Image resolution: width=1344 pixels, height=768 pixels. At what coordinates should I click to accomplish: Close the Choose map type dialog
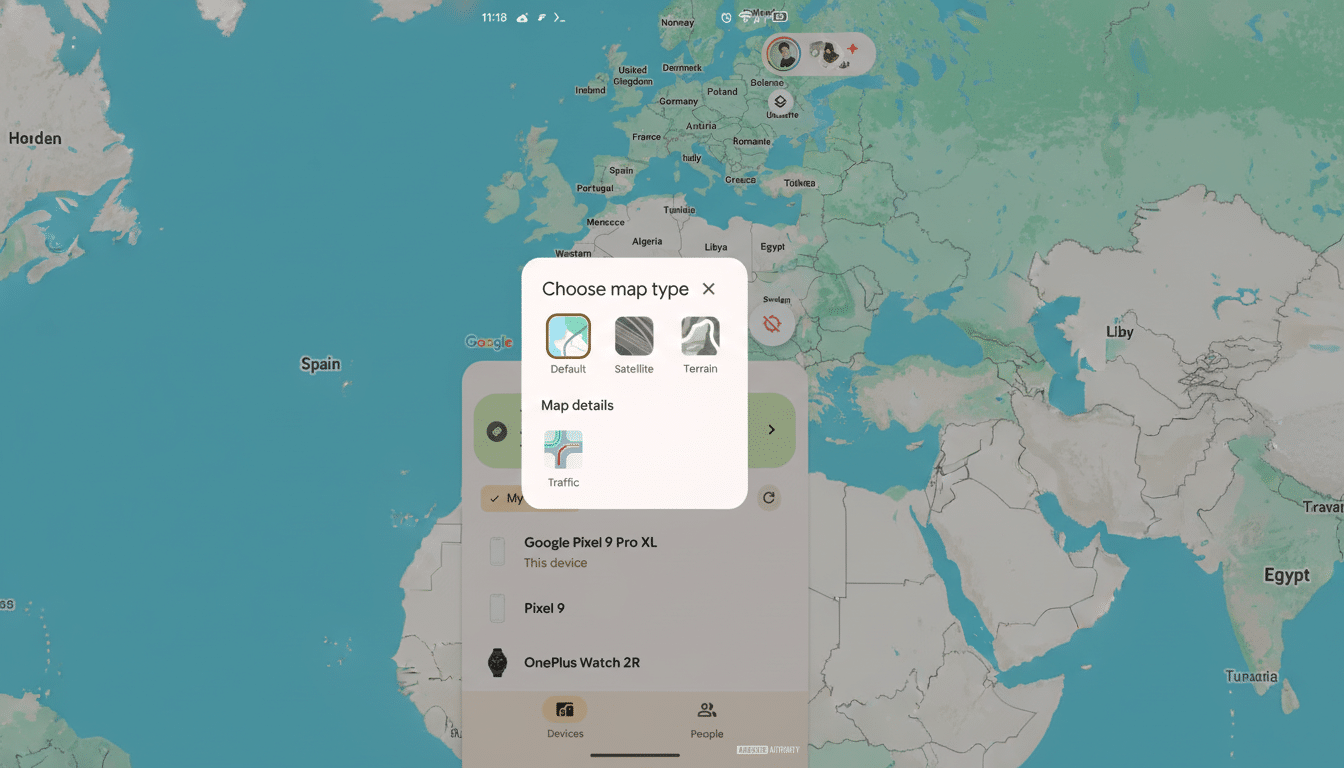(x=708, y=289)
